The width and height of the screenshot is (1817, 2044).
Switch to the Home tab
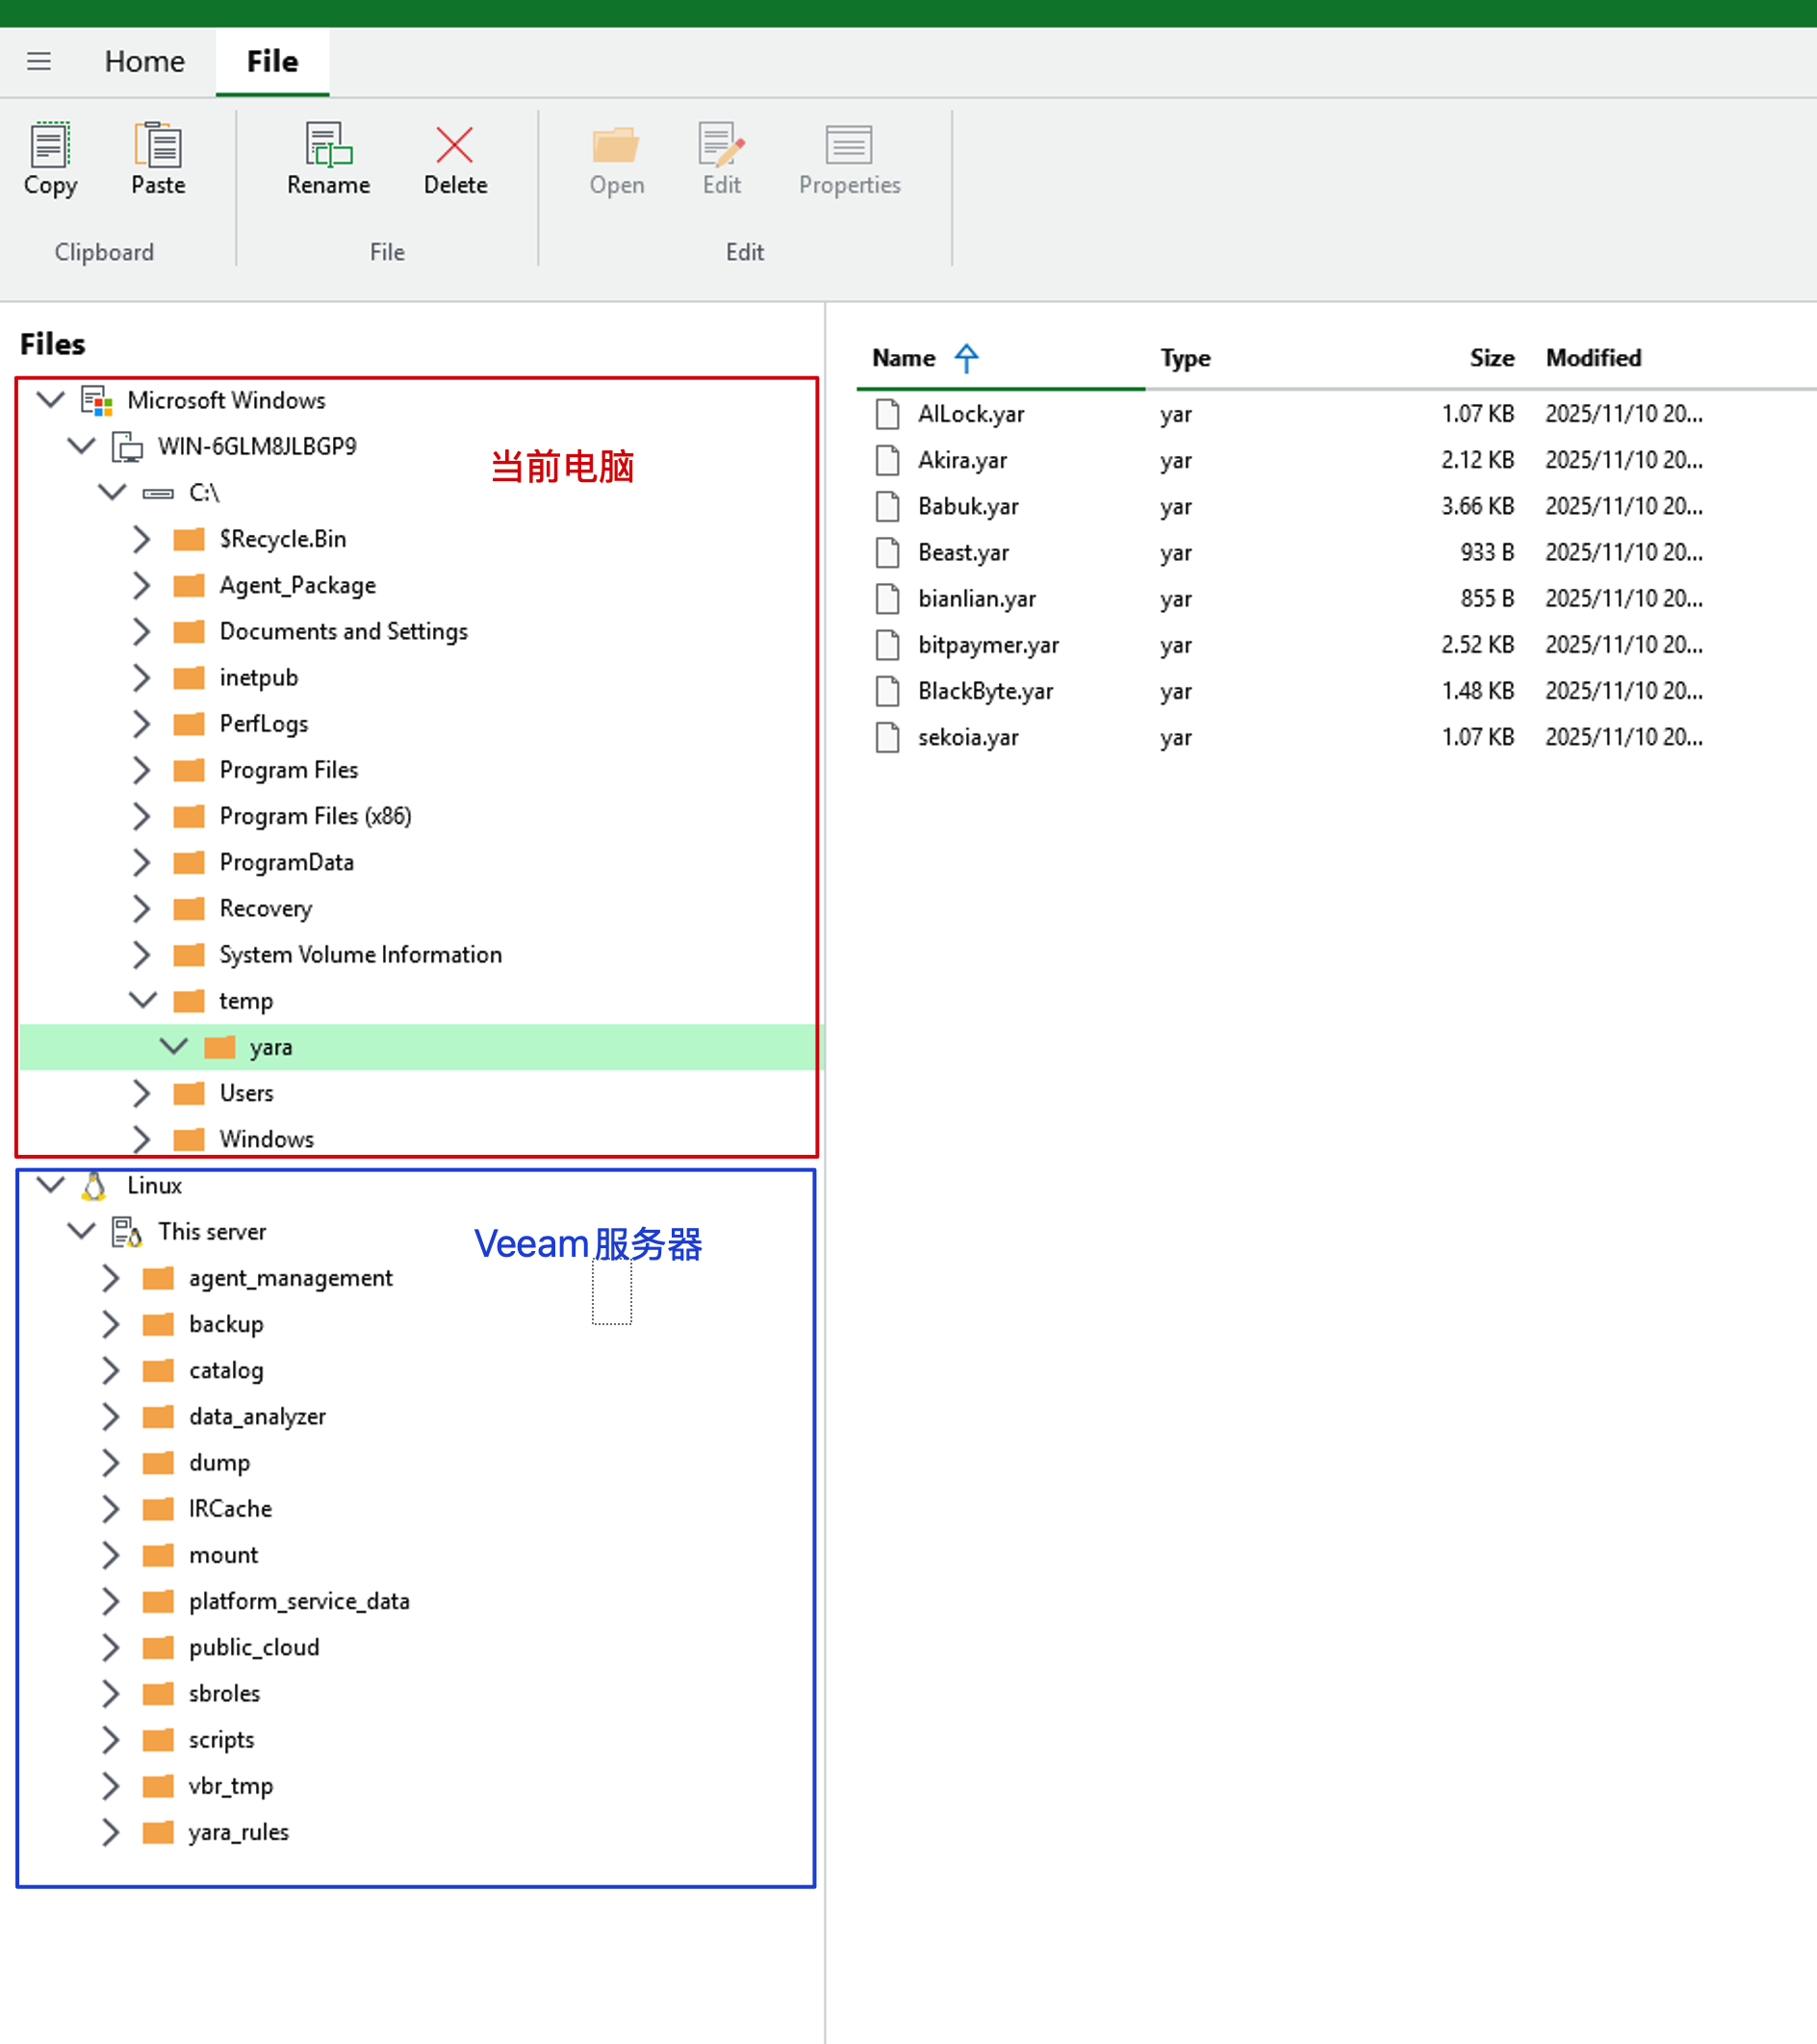[145, 61]
